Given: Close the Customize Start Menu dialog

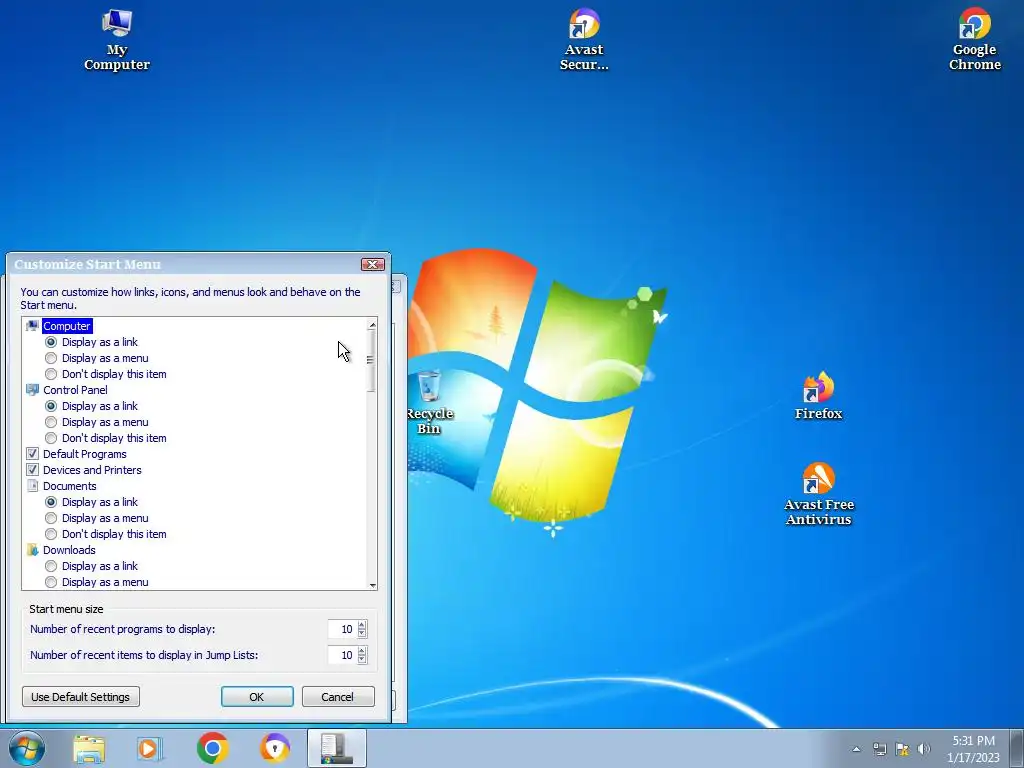Looking at the screenshot, I should tap(373, 264).
